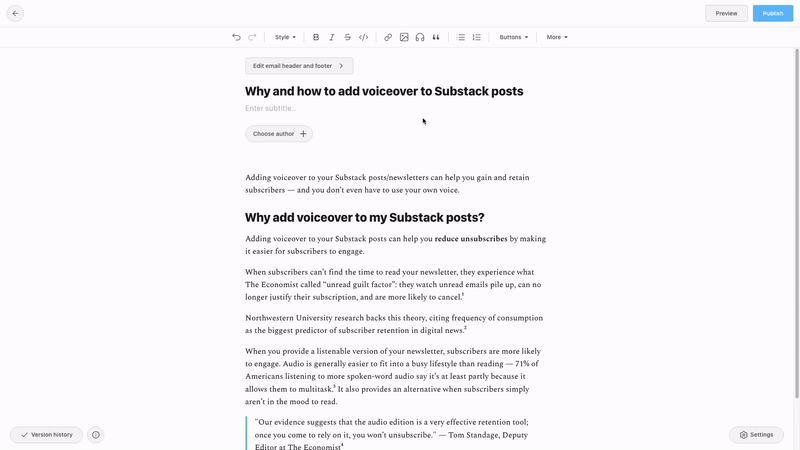Click footnote marker 1 after "cancel."

tap(463, 295)
